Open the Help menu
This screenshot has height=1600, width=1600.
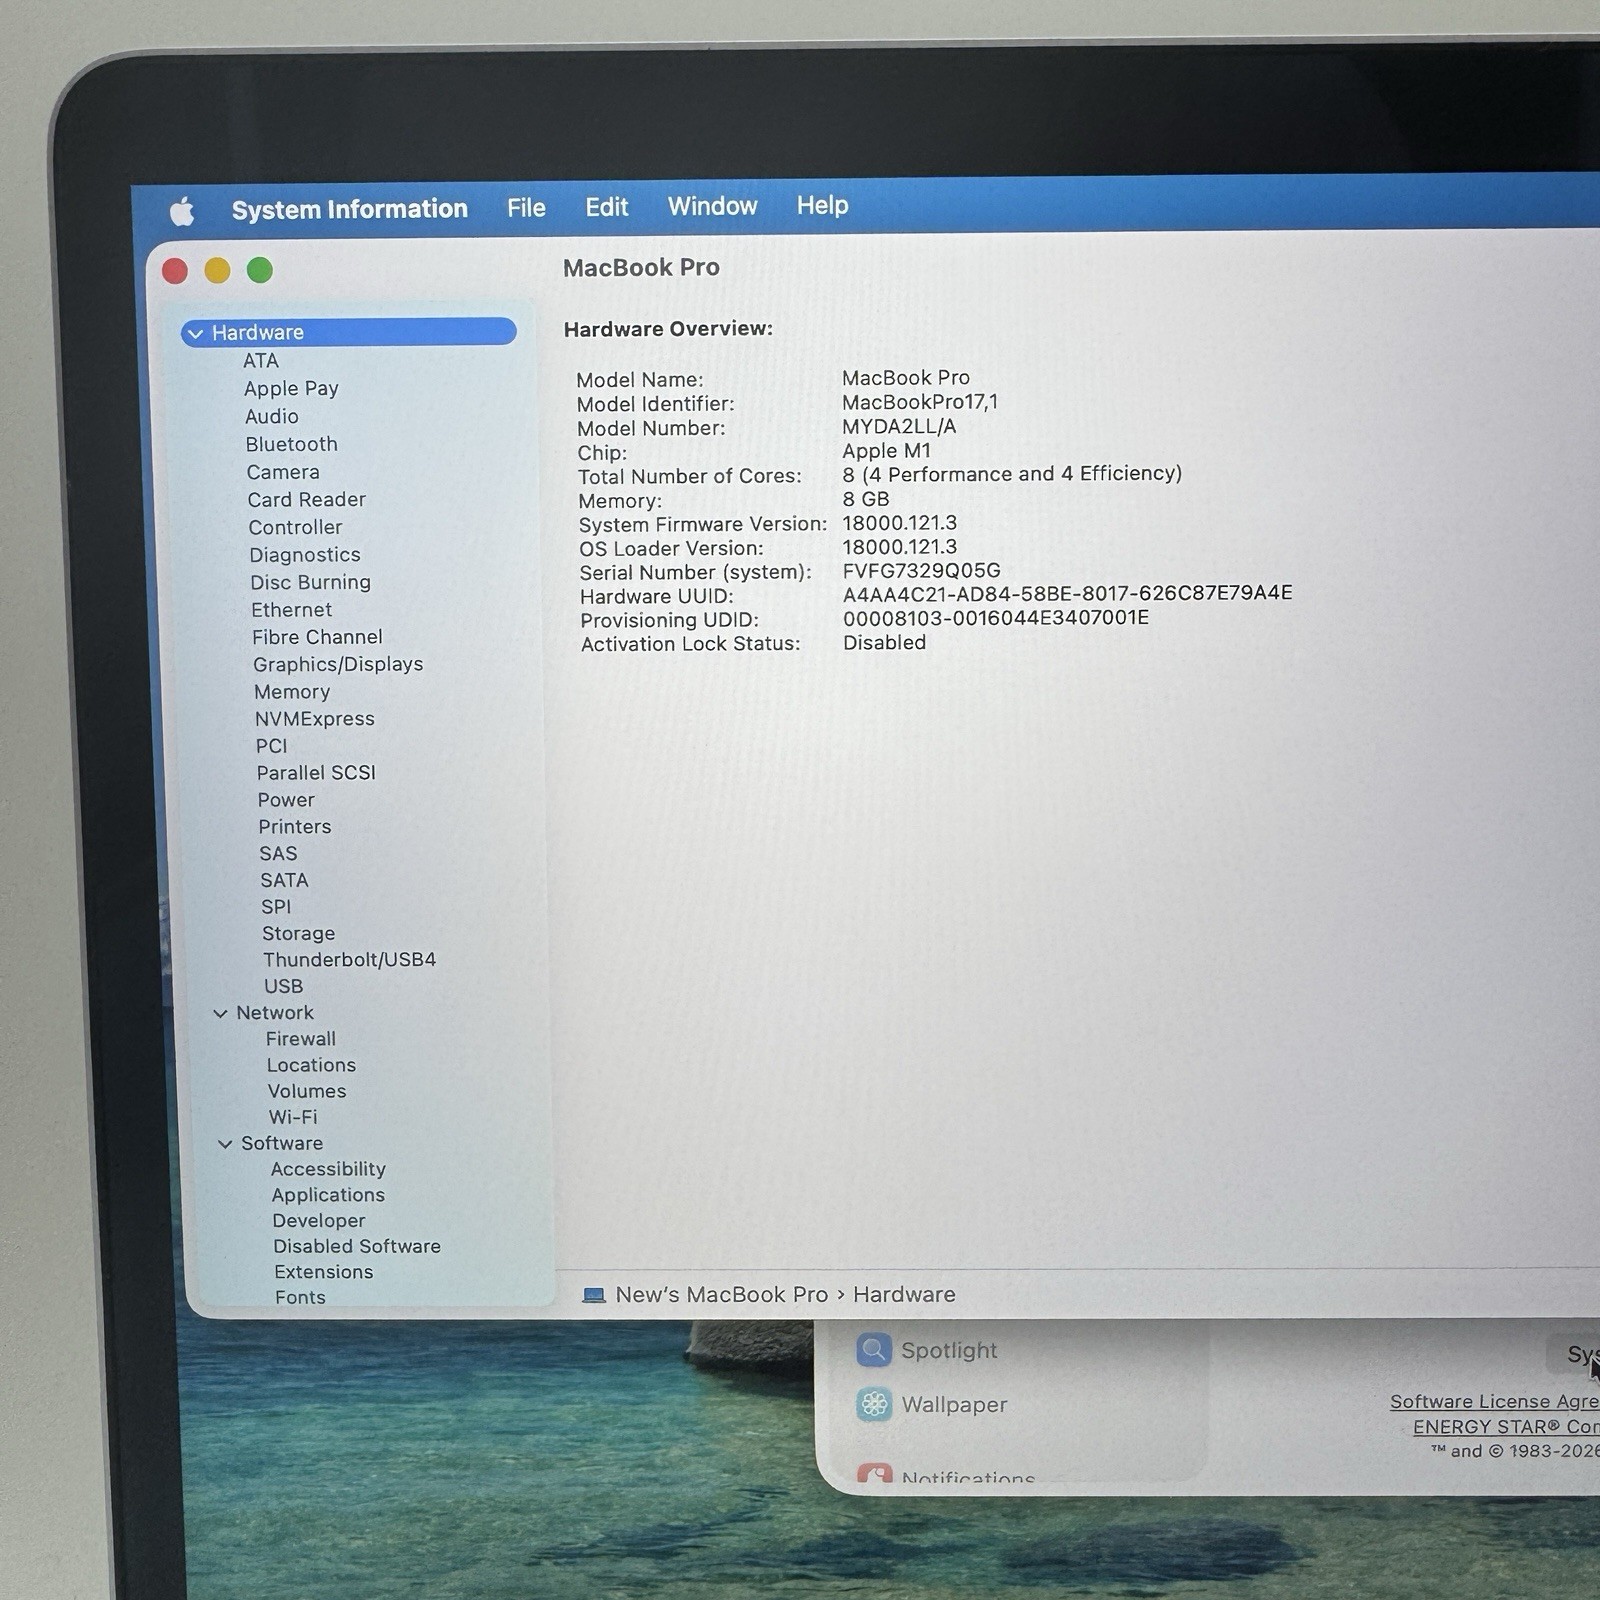tap(822, 205)
